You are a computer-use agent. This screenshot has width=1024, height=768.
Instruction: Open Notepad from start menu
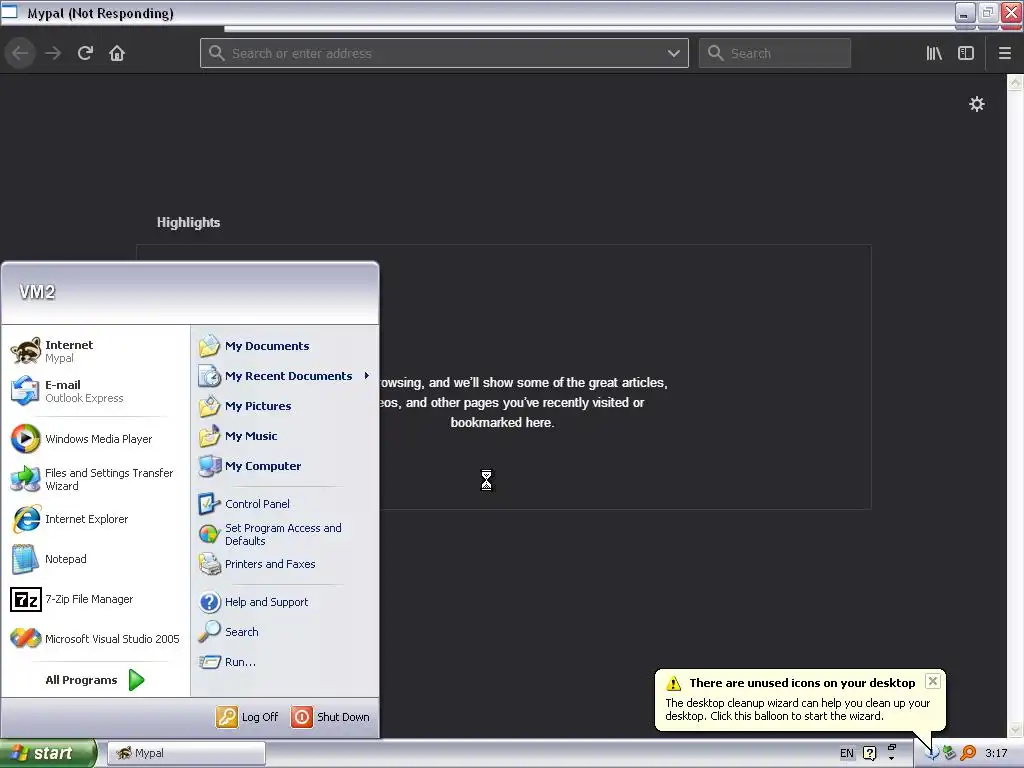click(95, 559)
